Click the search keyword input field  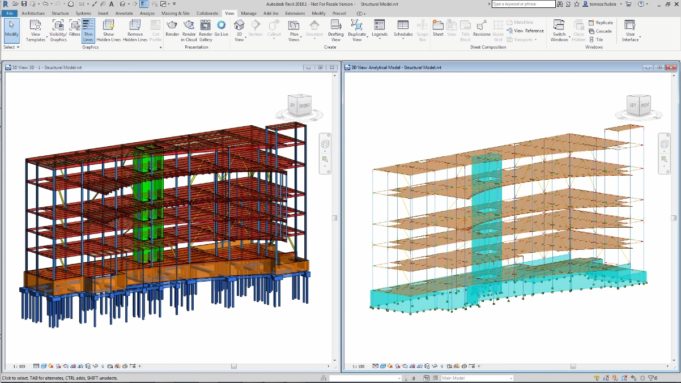coord(523,4)
